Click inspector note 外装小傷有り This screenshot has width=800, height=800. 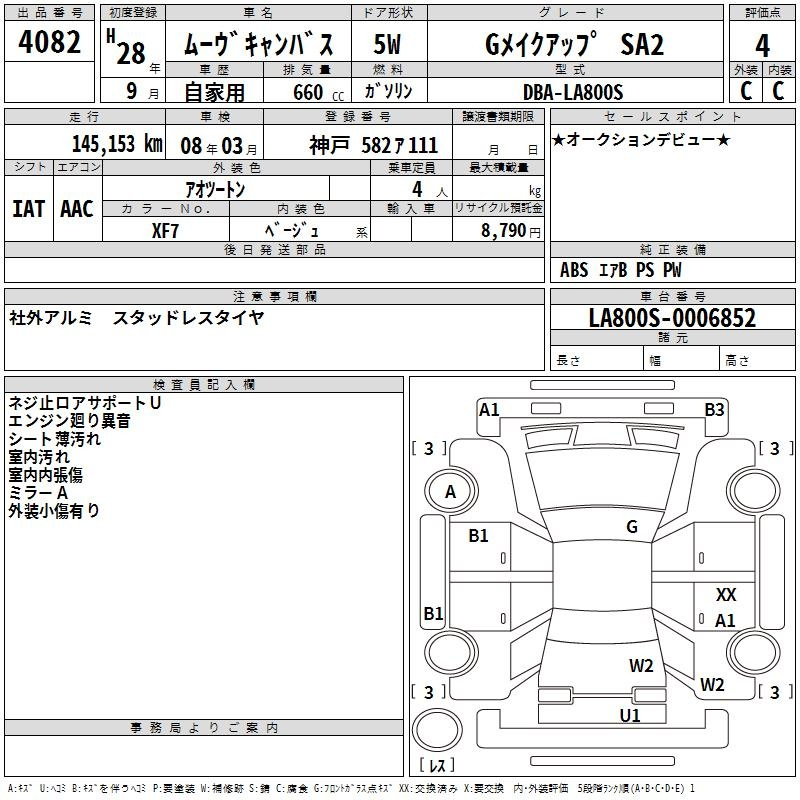click(x=54, y=511)
